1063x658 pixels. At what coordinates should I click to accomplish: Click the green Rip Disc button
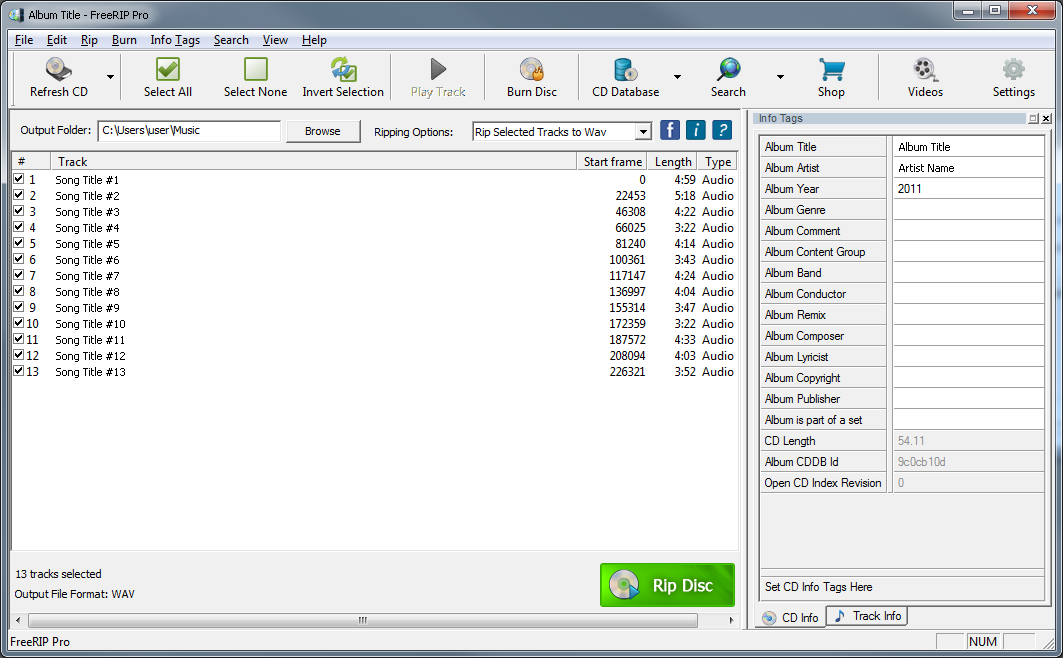coord(667,585)
